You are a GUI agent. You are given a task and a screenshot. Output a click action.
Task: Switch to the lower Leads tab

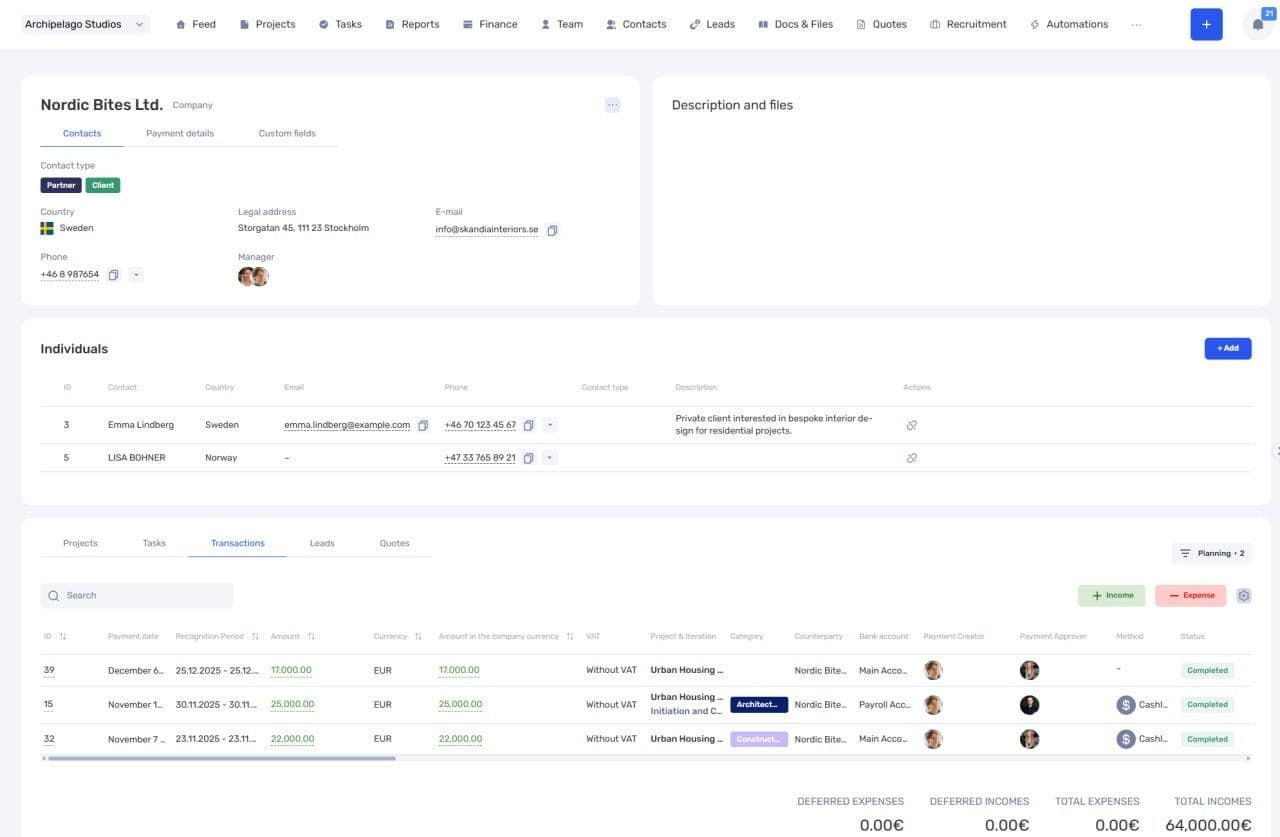[x=322, y=543]
